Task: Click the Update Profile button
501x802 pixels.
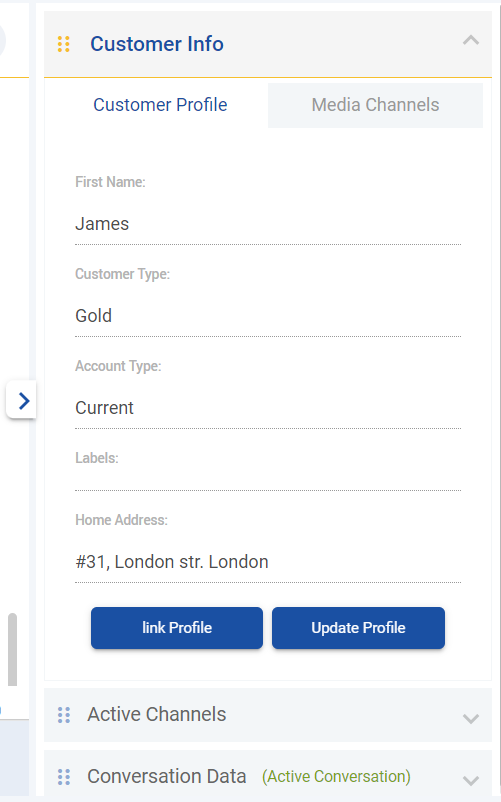Action: click(x=358, y=628)
